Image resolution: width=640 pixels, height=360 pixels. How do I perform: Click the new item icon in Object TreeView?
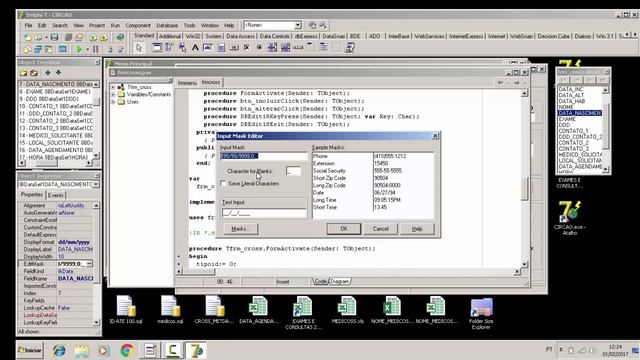[x=23, y=73]
